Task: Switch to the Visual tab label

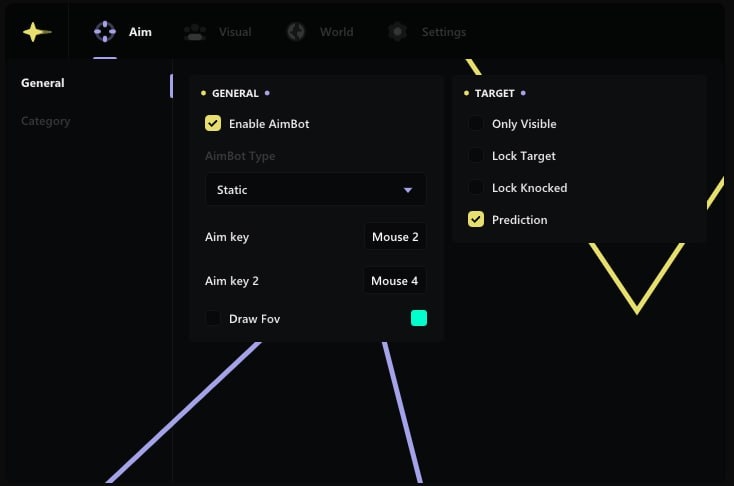Action: coord(235,32)
